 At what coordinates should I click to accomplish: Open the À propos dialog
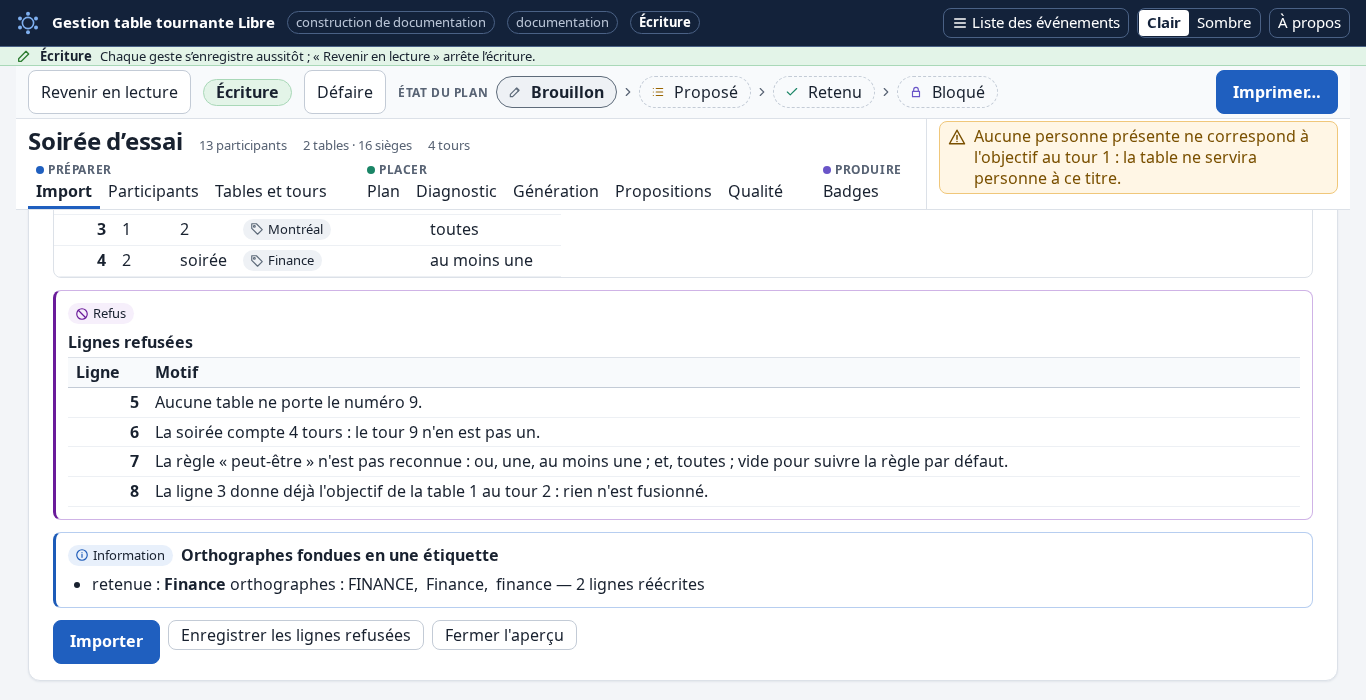point(1309,23)
